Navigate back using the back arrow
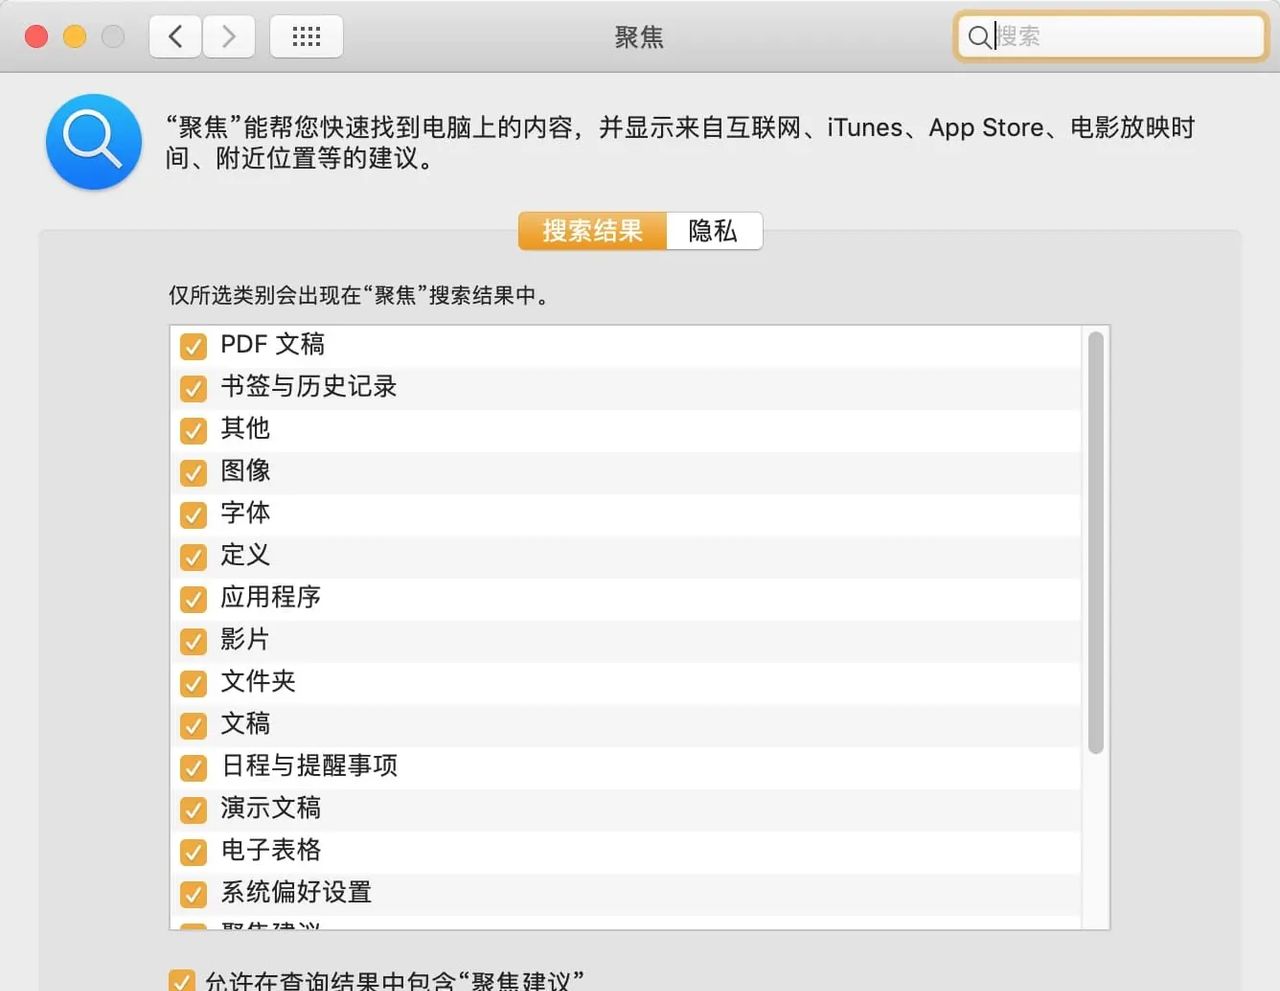 click(x=175, y=36)
